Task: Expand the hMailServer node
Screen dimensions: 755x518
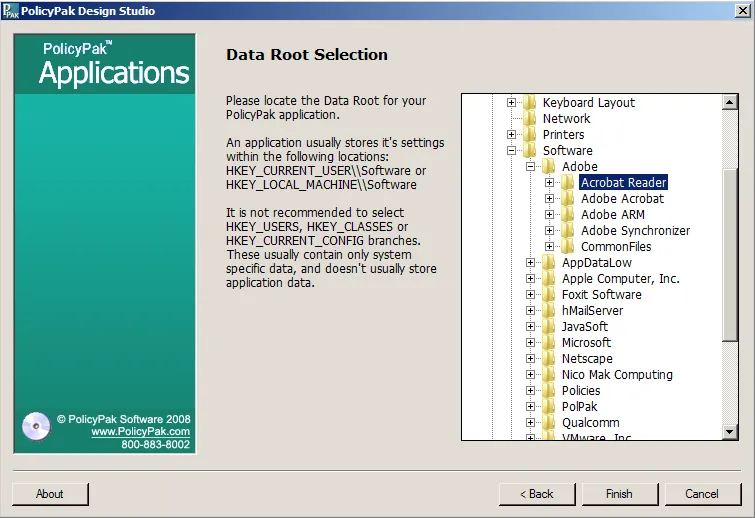Action: tap(530, 311)
